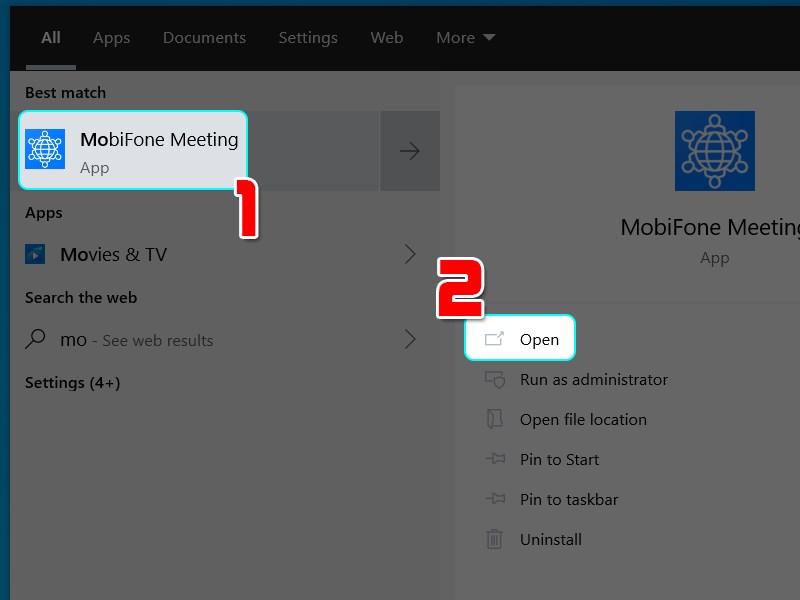Switch to the Apps search tab

coord(111,38)
